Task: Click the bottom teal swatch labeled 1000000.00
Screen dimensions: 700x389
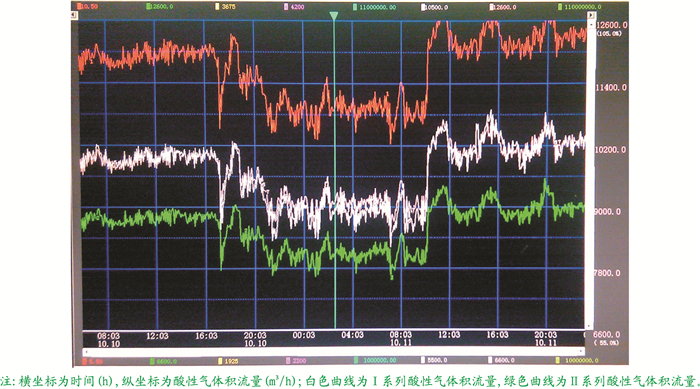Action: click(356, 360)
